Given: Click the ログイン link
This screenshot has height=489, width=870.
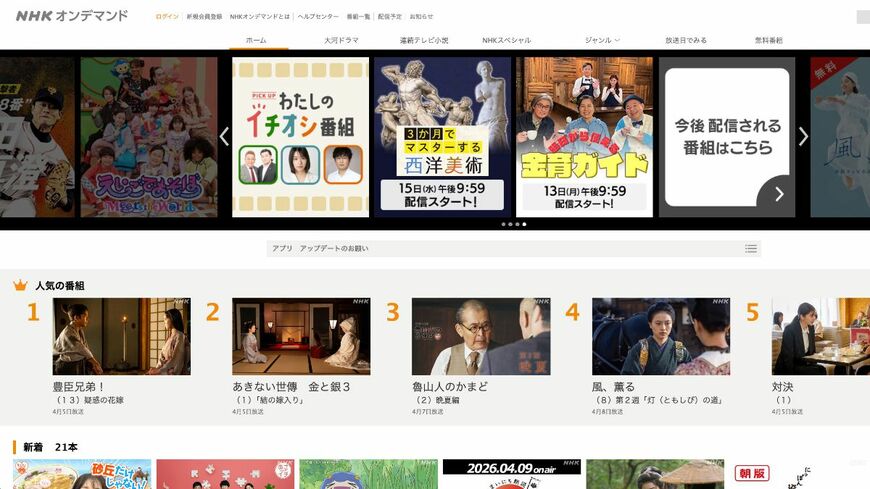Looking at the screenshot, I should pos(167,17).
